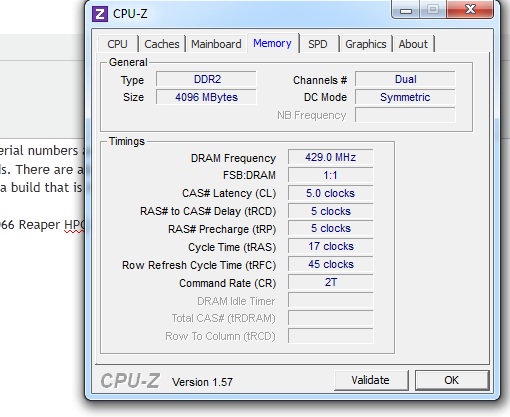
Task: Open the Graphics tab
Action: 366,44
